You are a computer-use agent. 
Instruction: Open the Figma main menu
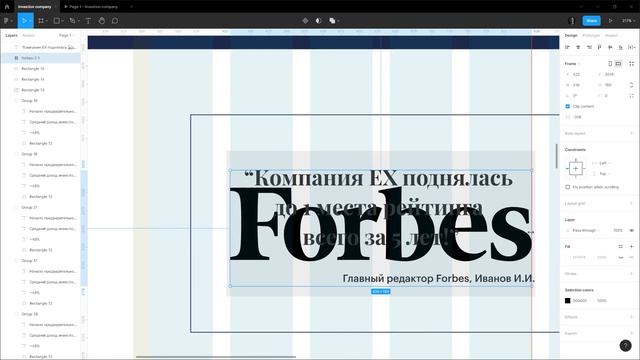coord(7,20)
